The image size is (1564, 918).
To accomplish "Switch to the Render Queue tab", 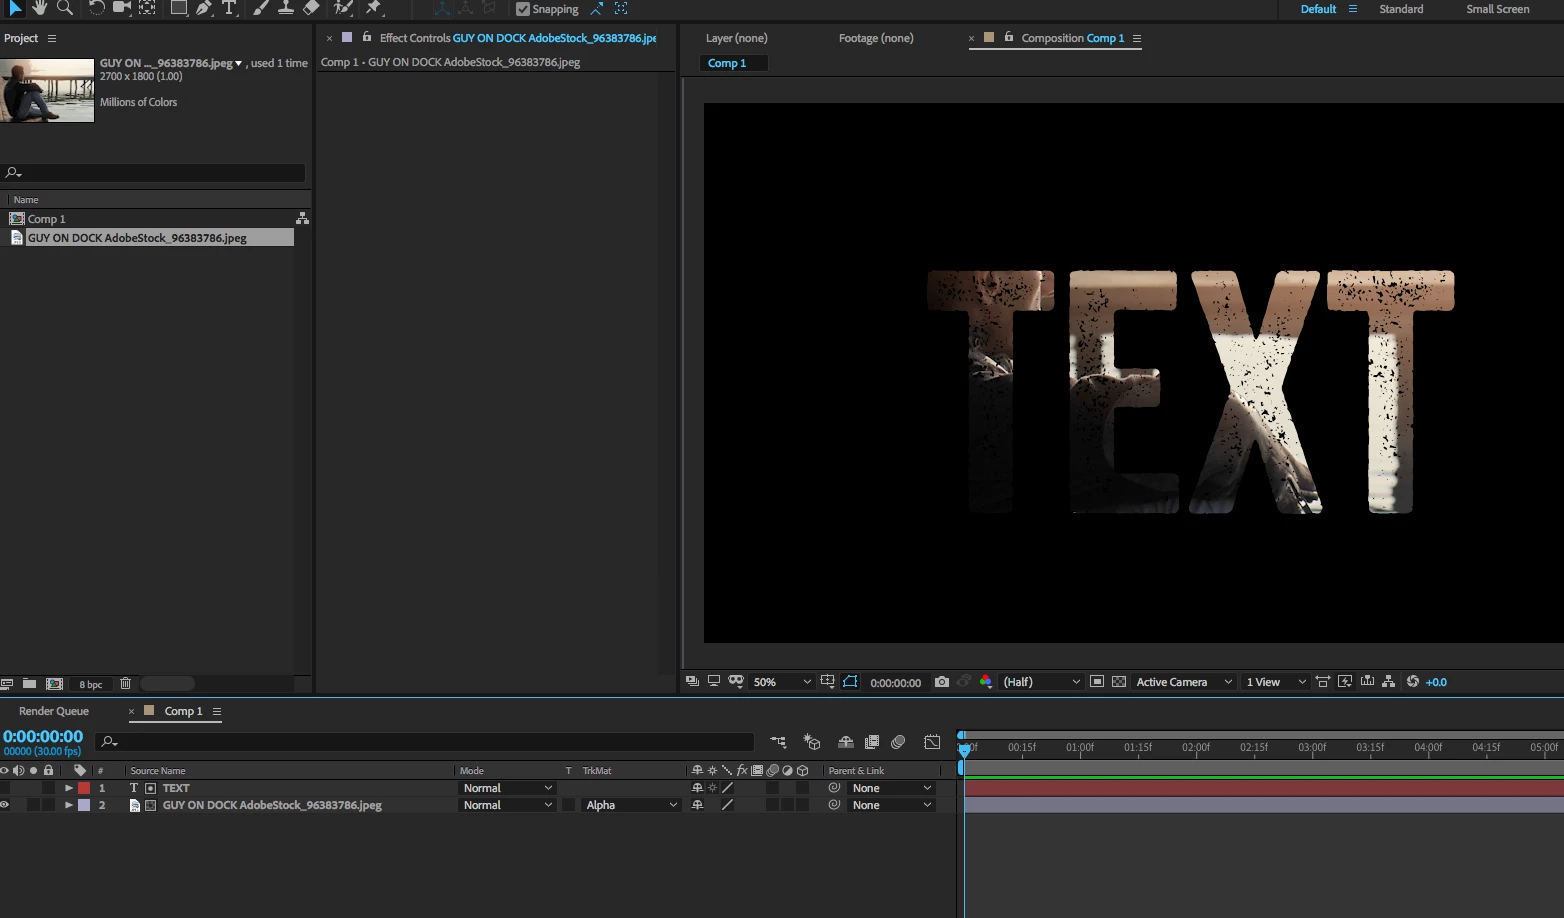I will click(x=54, y=711).
